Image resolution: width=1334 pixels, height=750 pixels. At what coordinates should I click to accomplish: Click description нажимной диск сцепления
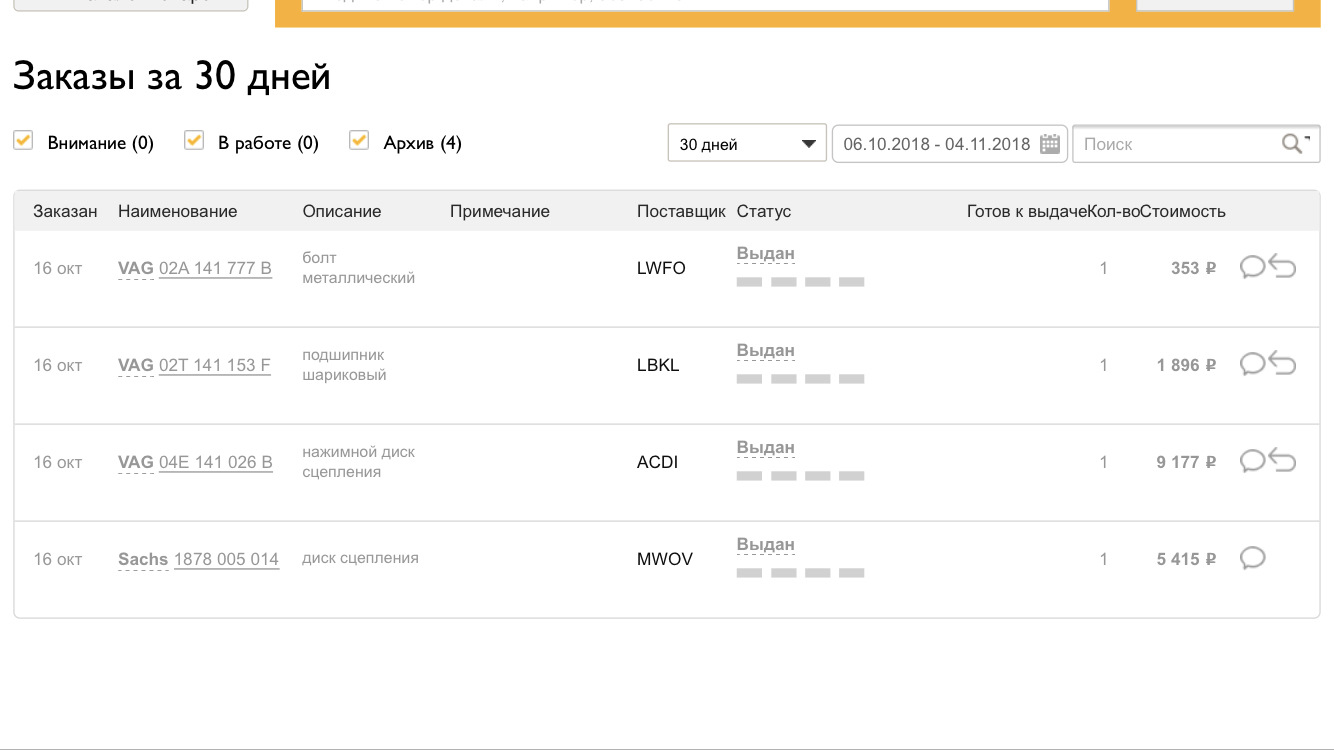[x=359, y=462]
